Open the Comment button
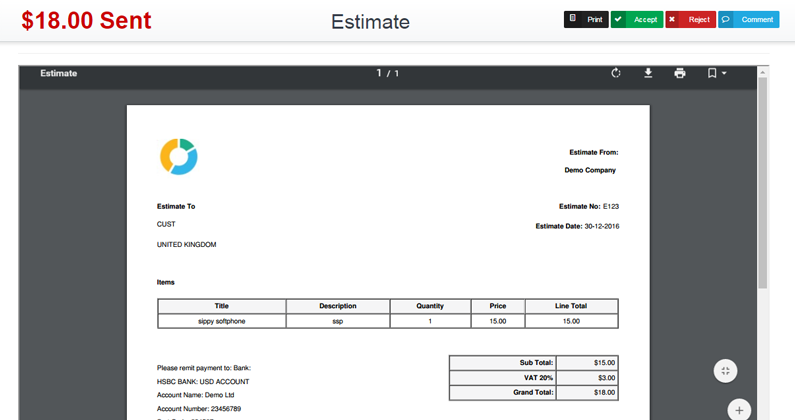This screenshot has height=420, width=795. click(748, 19)
